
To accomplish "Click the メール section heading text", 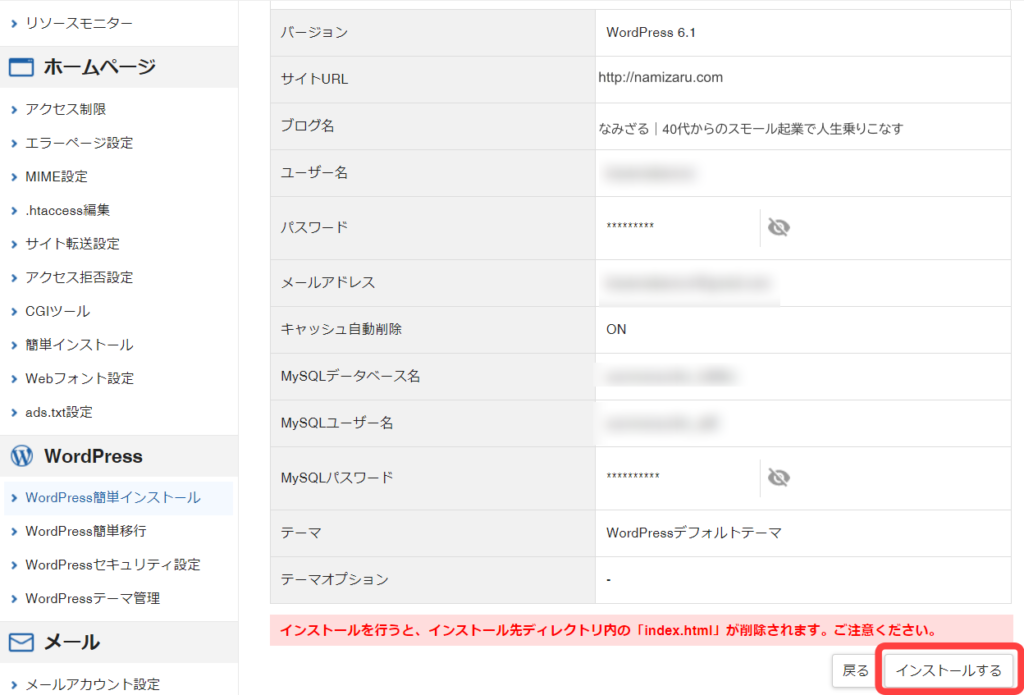I will point(72,643).
